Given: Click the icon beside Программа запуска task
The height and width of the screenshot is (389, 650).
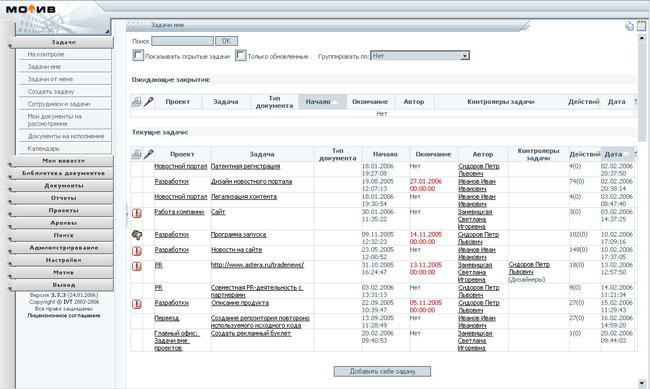Looking at the screenshot, I should click(137, 235).
